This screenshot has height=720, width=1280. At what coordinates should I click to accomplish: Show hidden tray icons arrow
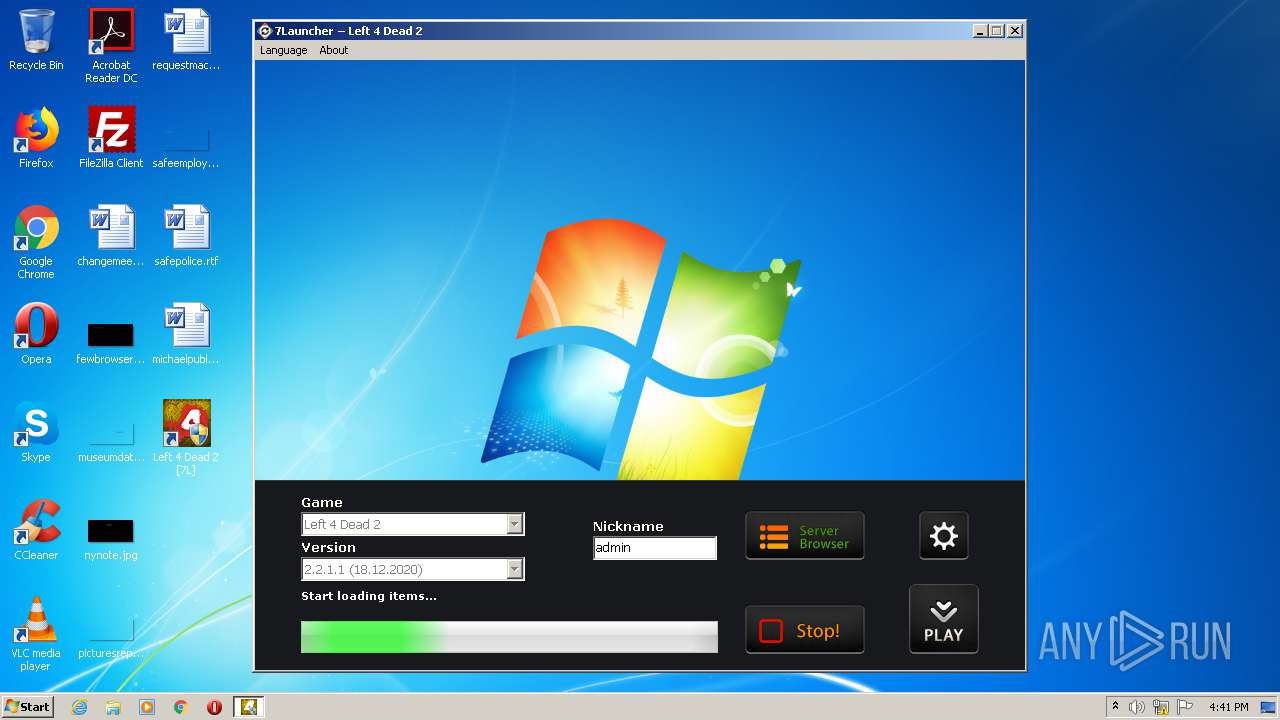click(1115, 707)
